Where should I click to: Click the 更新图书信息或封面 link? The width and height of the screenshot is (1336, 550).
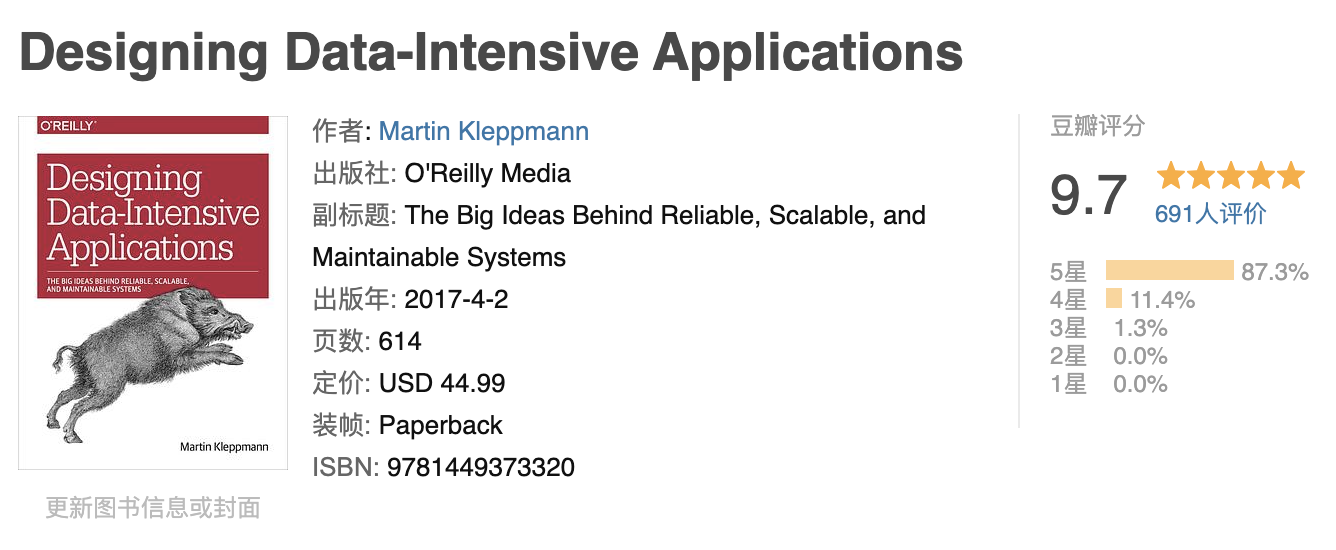[153, 508]
